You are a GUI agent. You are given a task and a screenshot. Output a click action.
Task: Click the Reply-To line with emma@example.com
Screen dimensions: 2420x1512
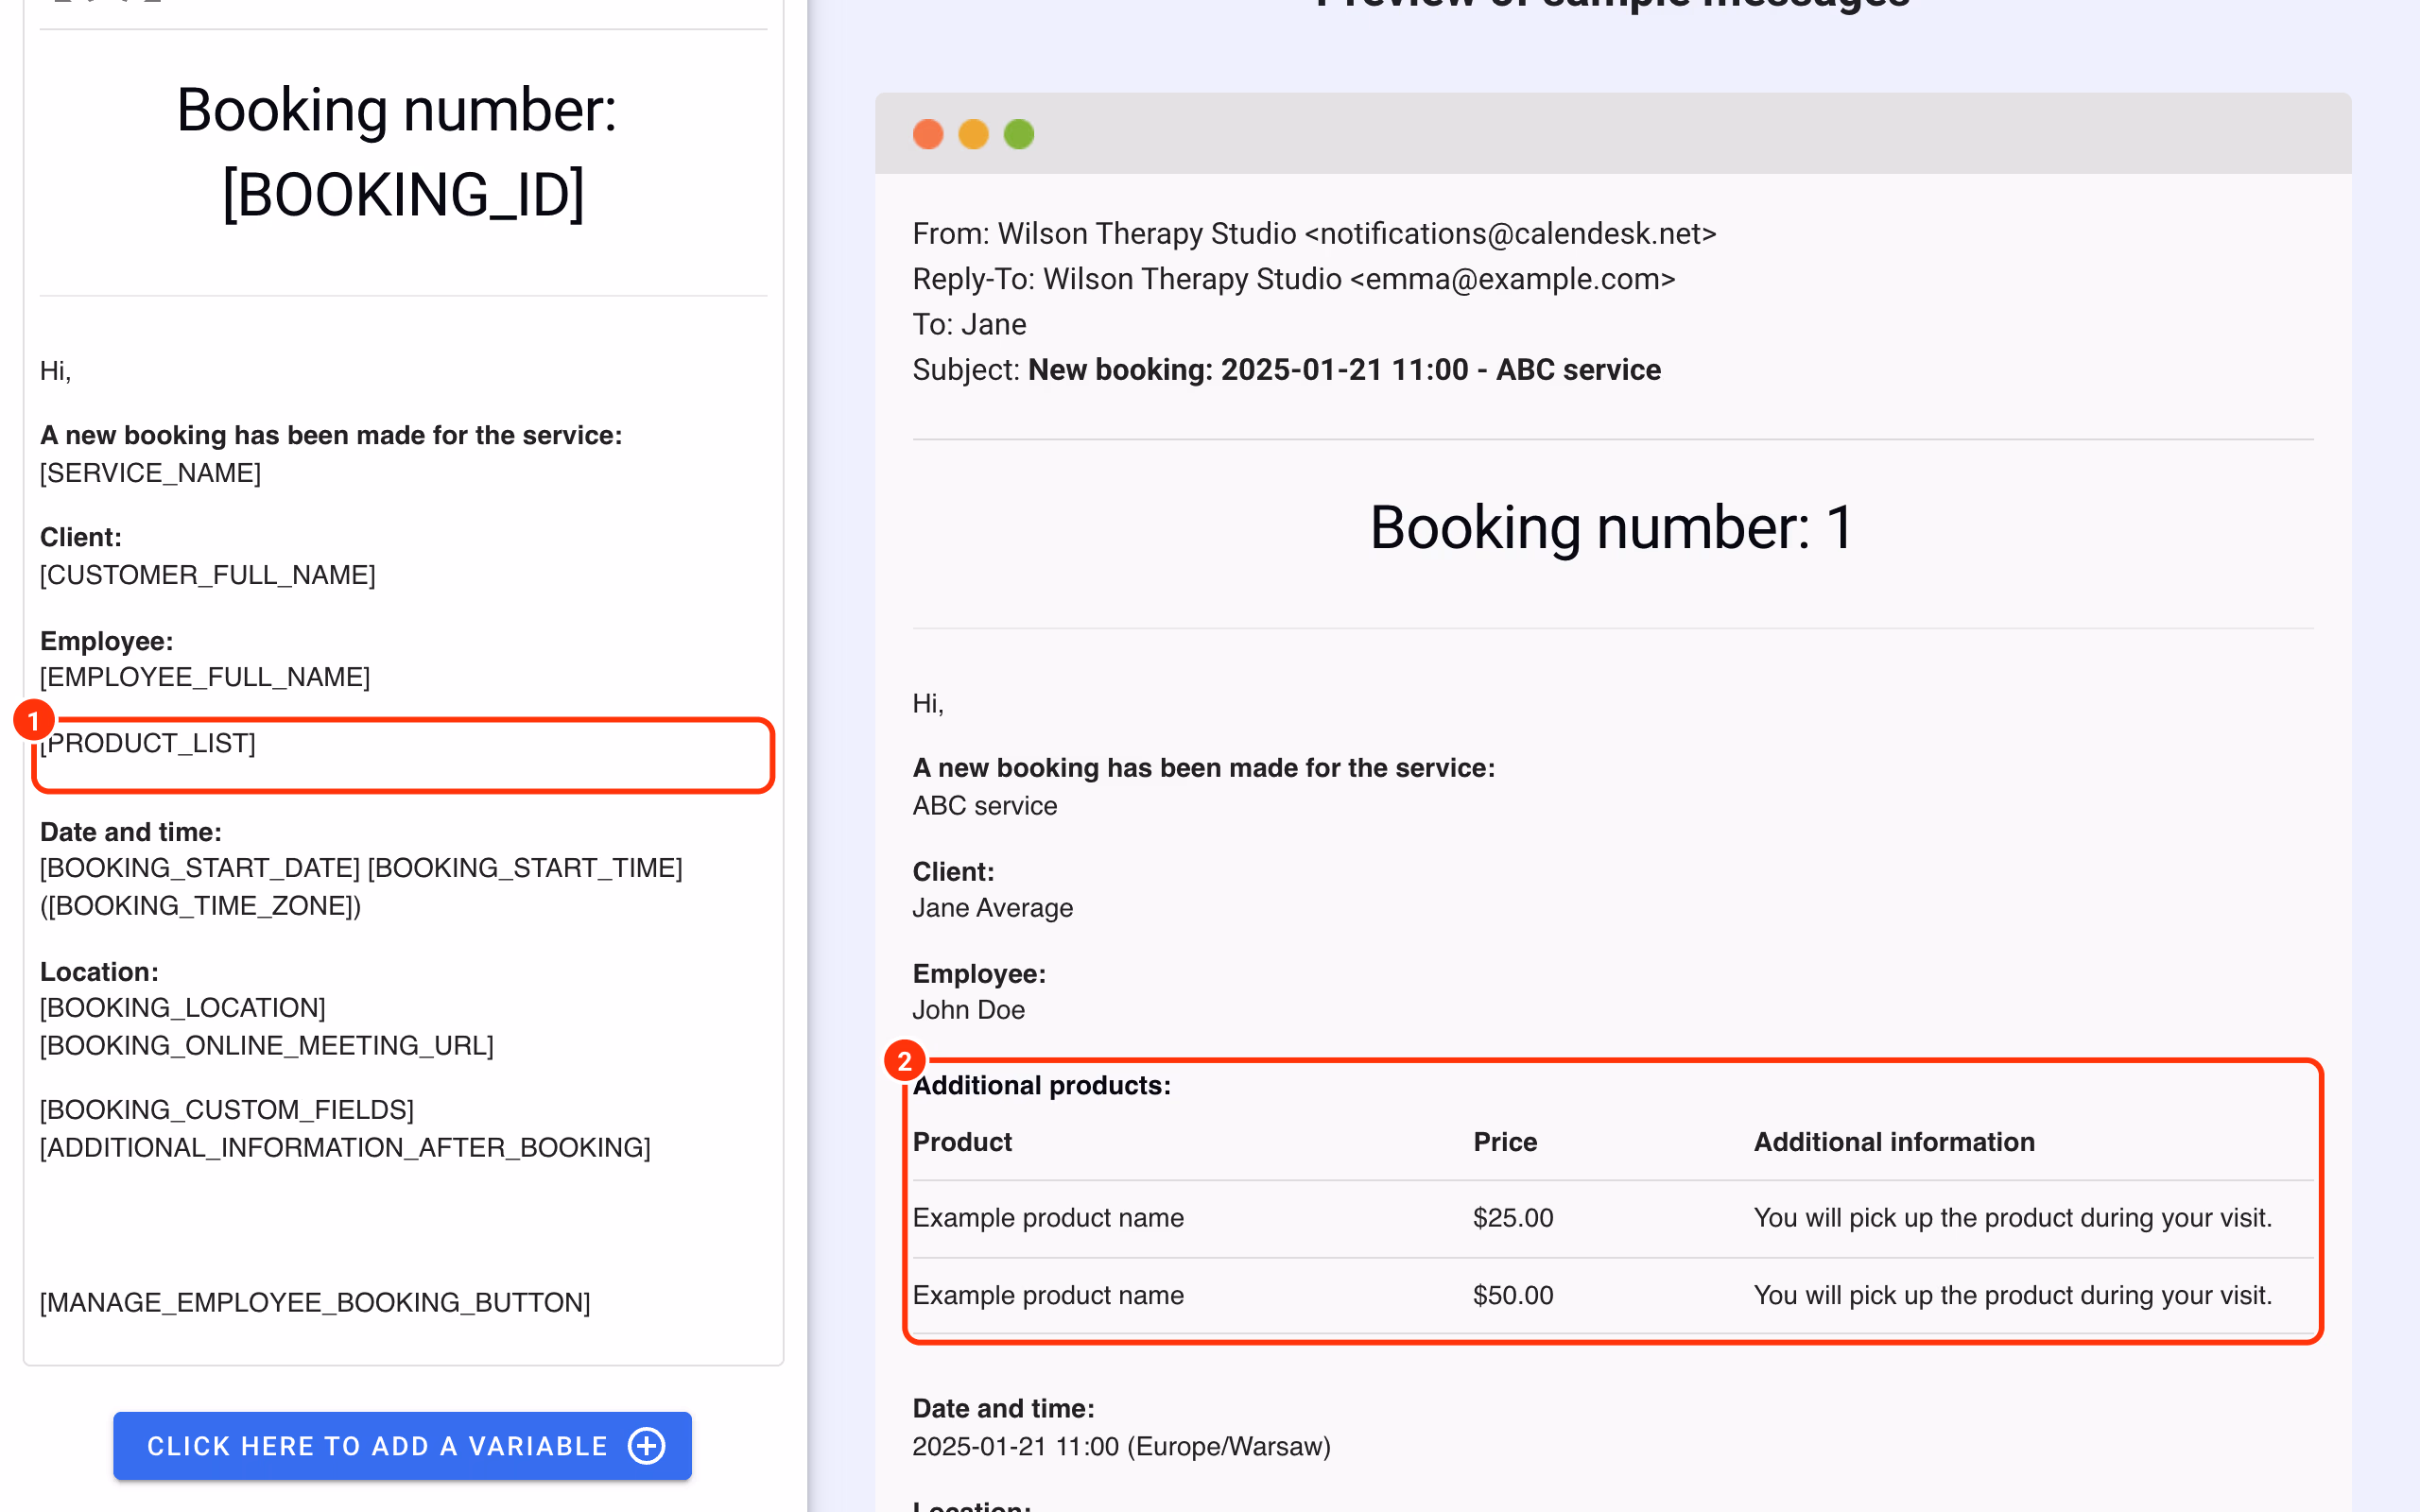click(x=1294, y=279)
